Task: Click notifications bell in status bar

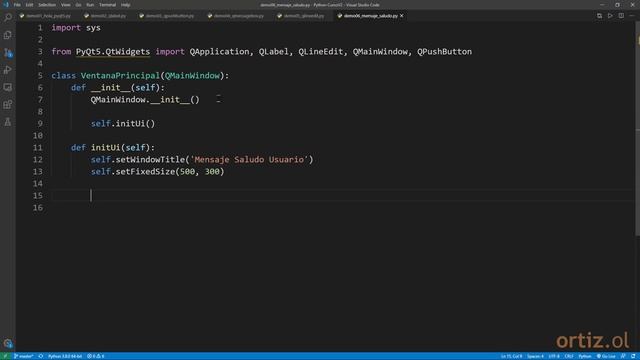Action: point(633,356)
